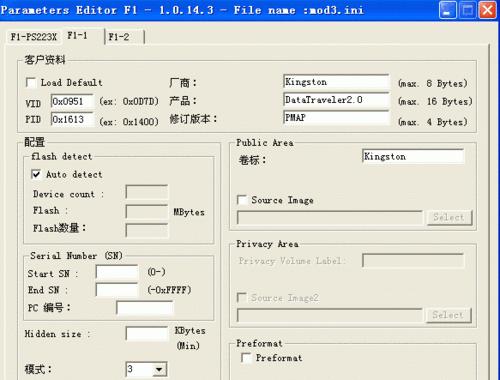
Task: Tick the Public Area Source Image checkbox
Action: pyautogui.click(x=242, y=200)
